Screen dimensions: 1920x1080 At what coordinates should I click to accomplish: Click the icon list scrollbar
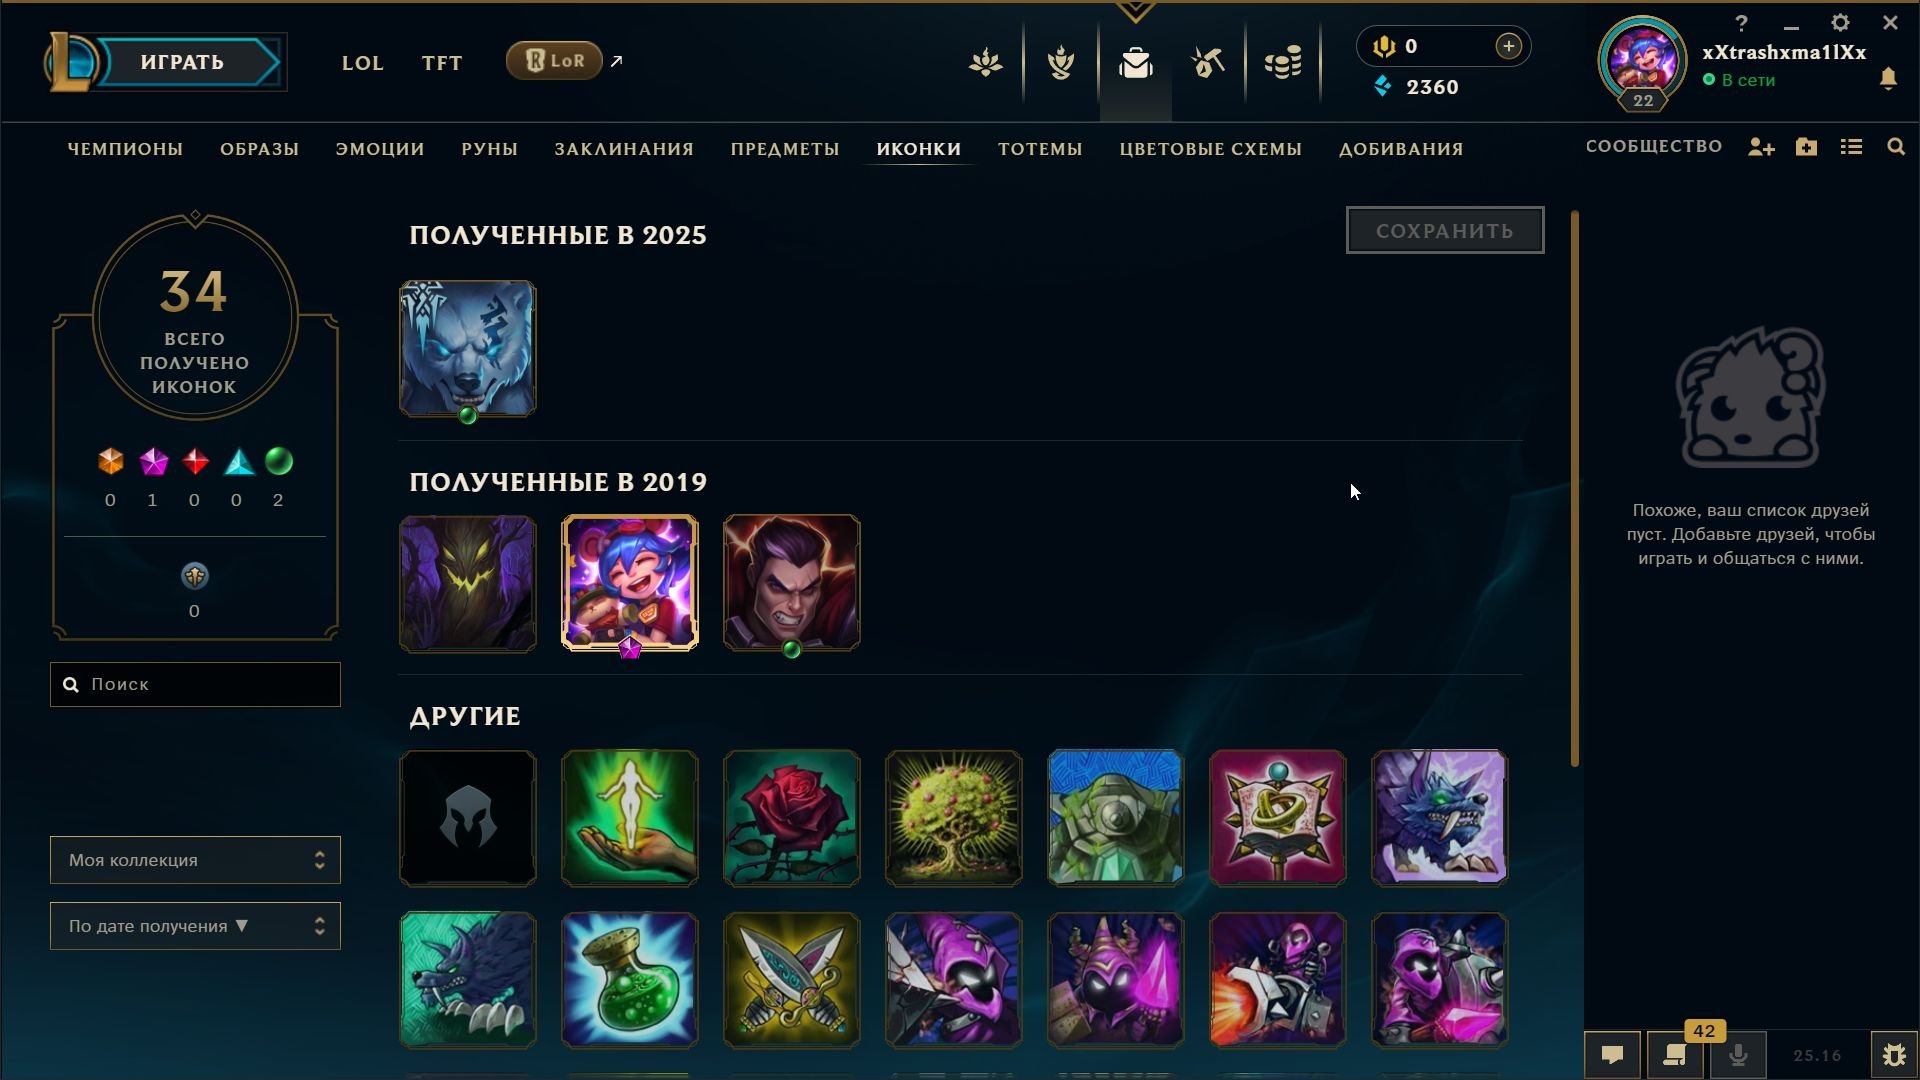click(x=1575, y=490)
